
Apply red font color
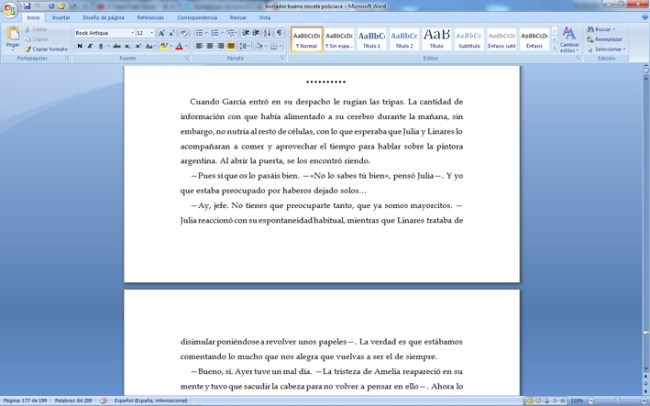point(179,46)
